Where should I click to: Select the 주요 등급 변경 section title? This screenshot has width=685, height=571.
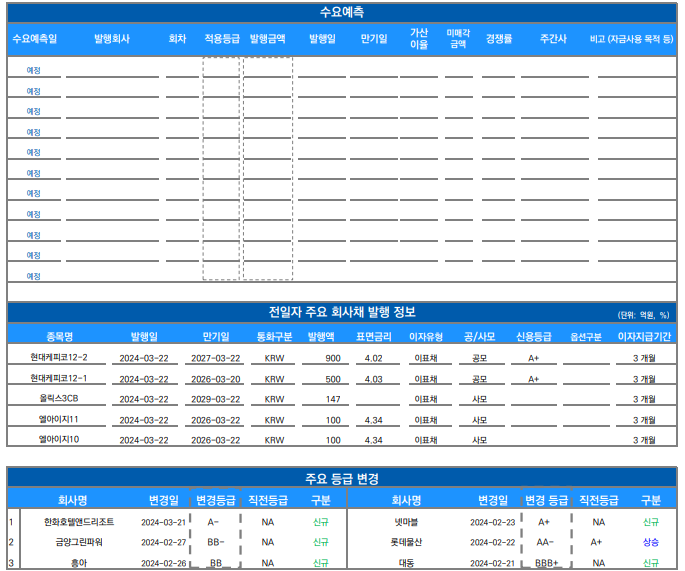[342, 479]
